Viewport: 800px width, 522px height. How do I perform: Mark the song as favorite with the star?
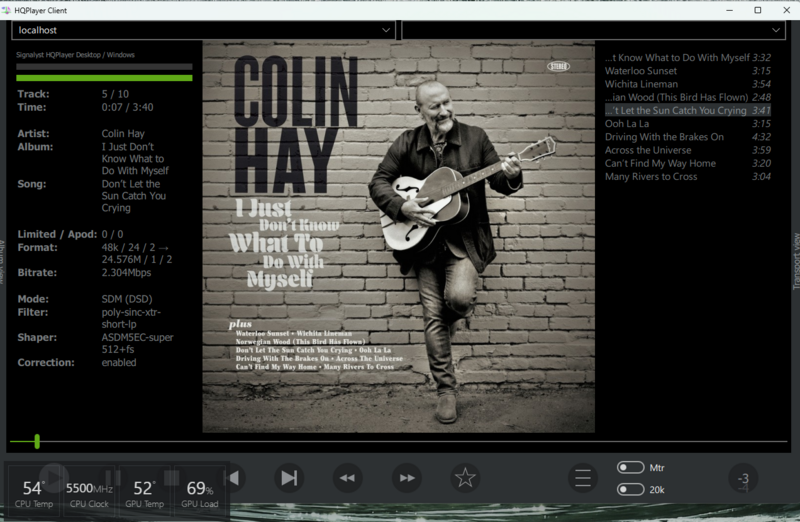465,478
